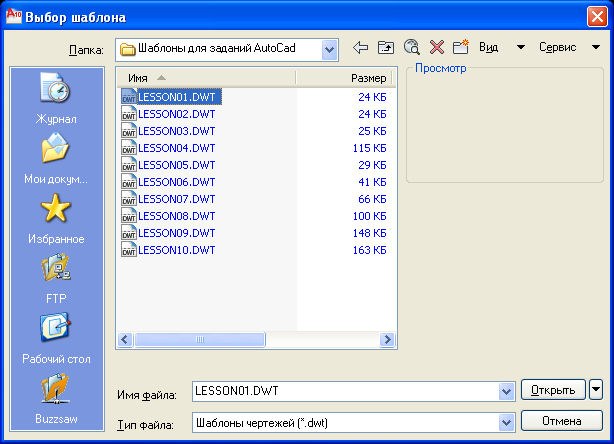Click the 115 КБ size value

click(x=370, y=148)
